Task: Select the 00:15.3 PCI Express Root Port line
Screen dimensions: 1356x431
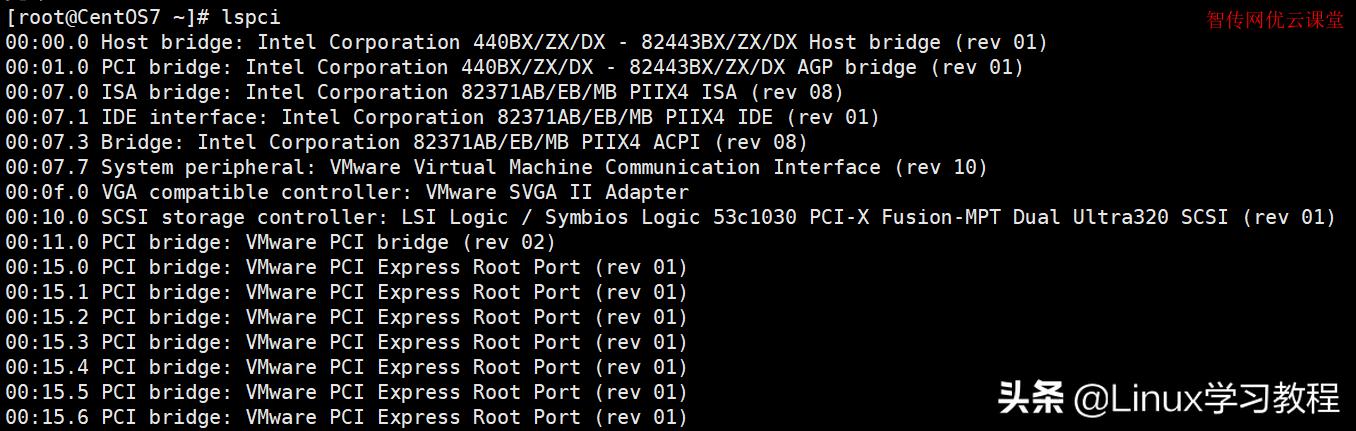Action: pos(346,343)
